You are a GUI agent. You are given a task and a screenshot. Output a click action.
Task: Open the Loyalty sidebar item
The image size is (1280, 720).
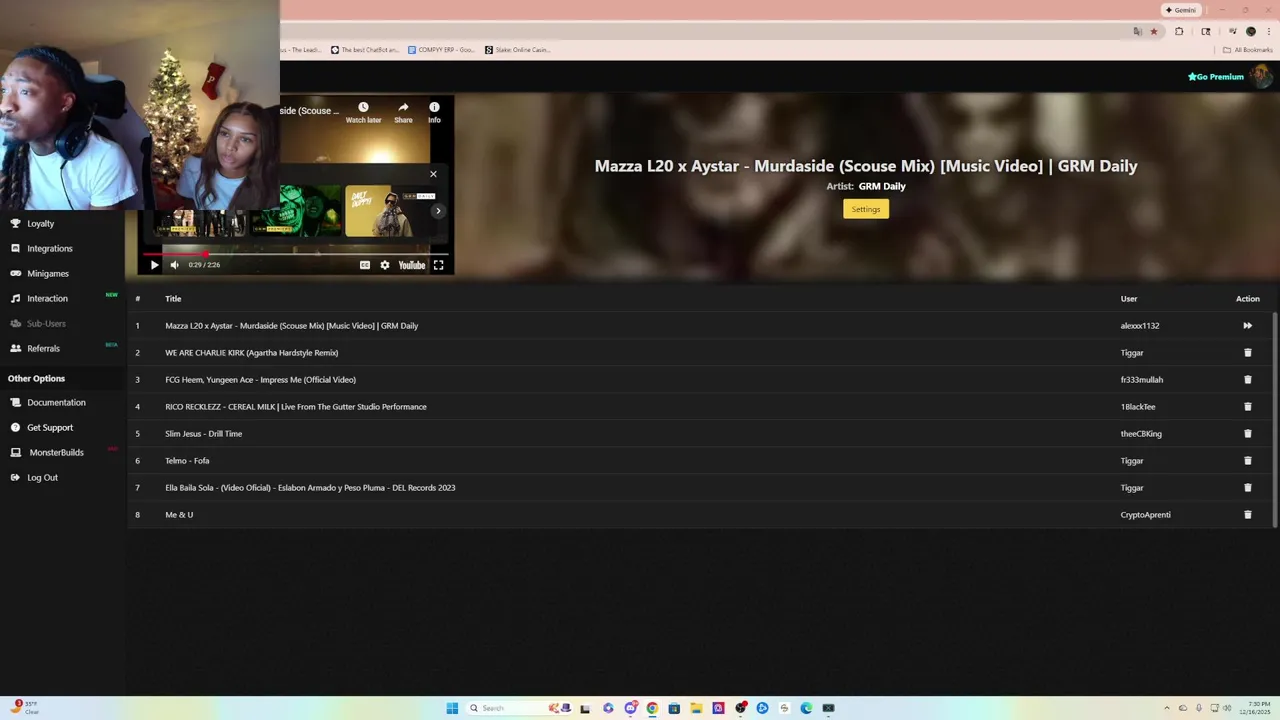(x=40, y=224)
